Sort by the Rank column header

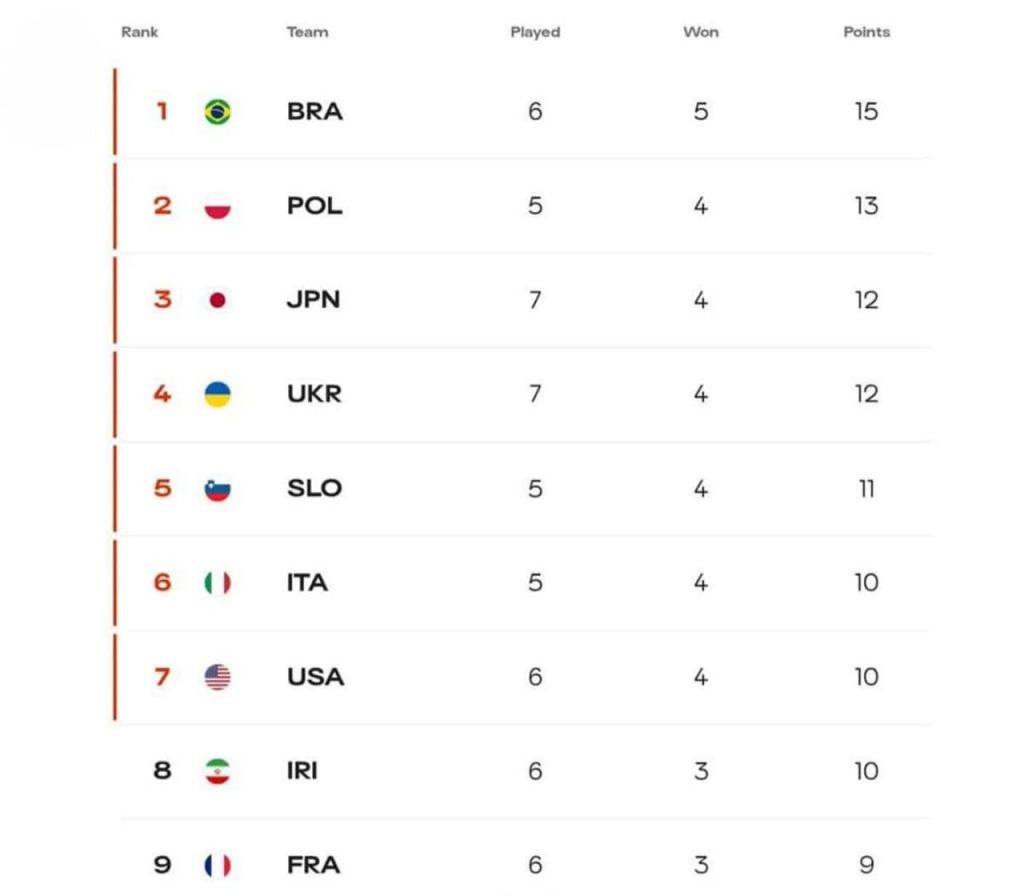tap(139, 32)
